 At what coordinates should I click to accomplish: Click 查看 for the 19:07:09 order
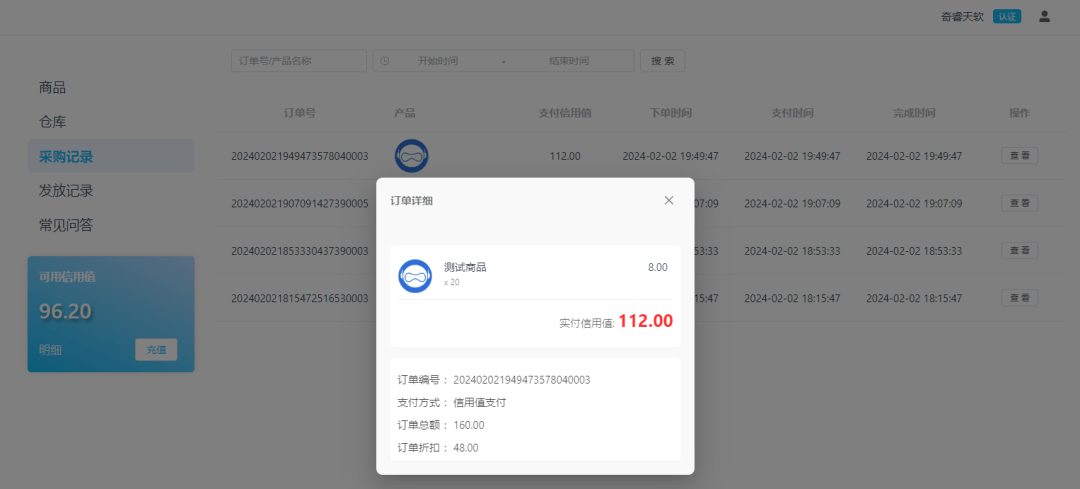1019,203
